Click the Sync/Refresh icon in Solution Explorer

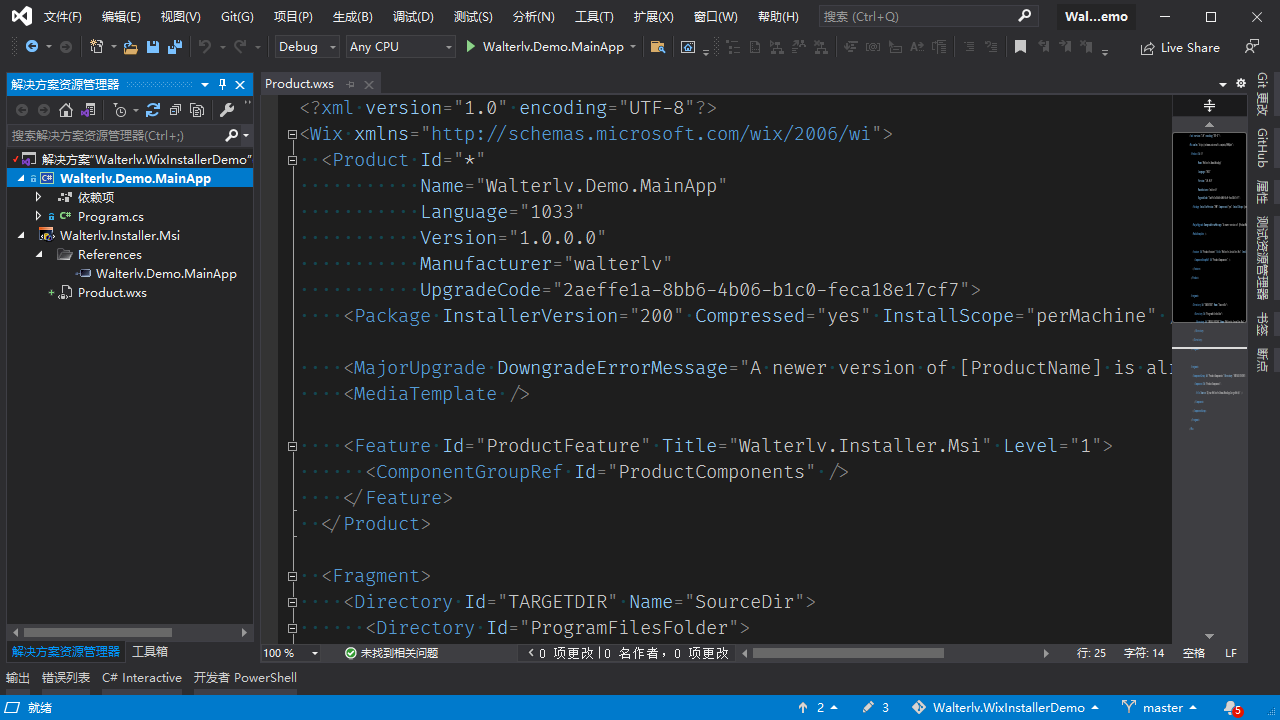coord(153,110)
